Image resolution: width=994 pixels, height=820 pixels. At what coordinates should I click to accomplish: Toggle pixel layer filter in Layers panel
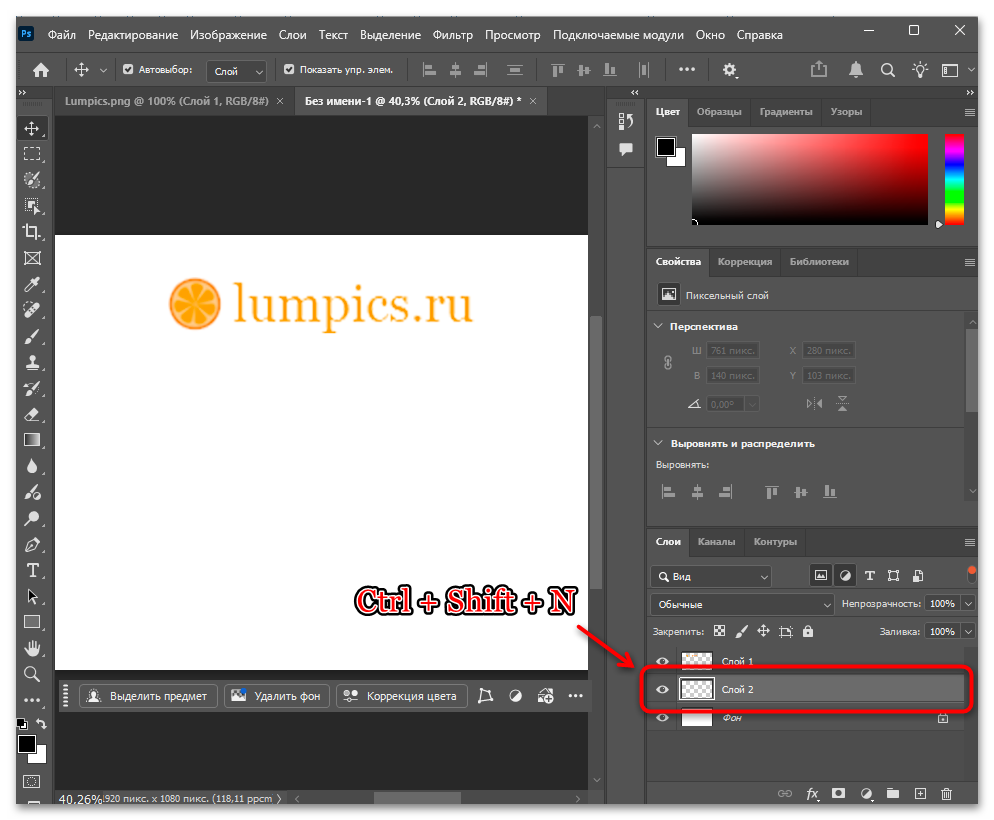[821, 575]
